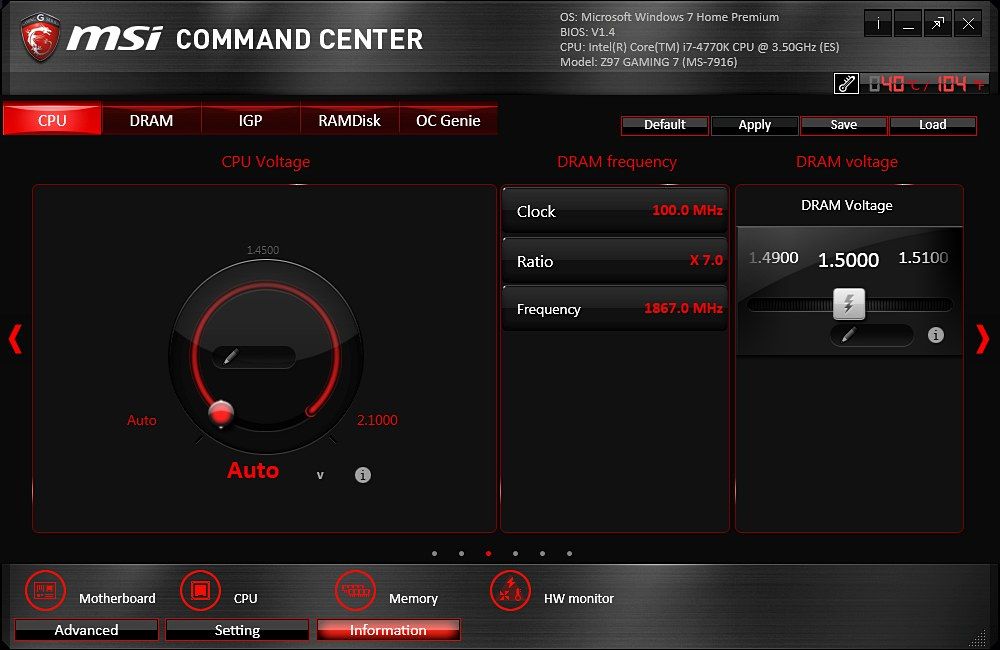Image resolution: width=1000 pixels, height=650 pixels.
Task: Select 1.4900 DRAM voltage value
Action: [774, 258]
